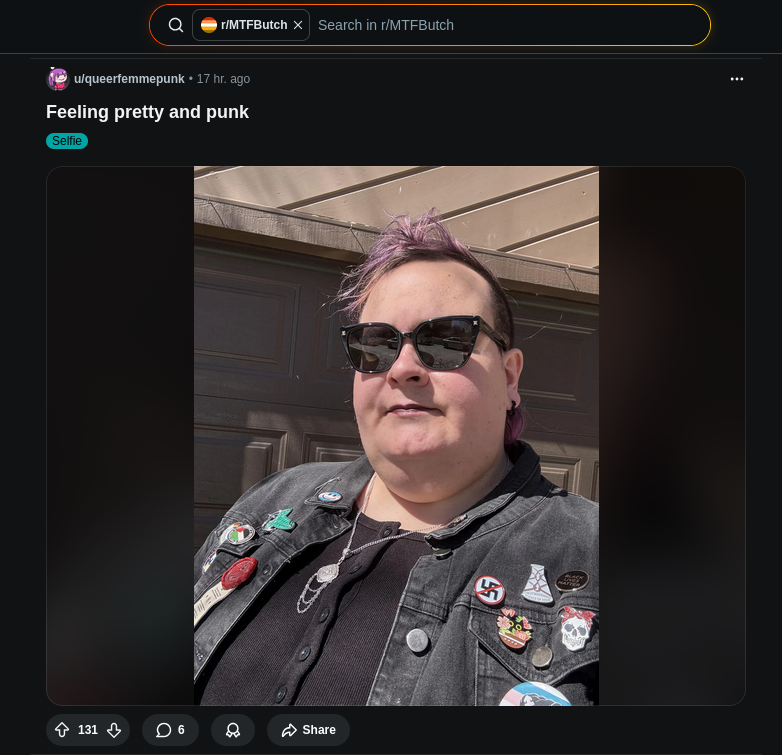Click the 131 vote count
The height and width of the screenshot is (755, 782).
click(88, 730)
